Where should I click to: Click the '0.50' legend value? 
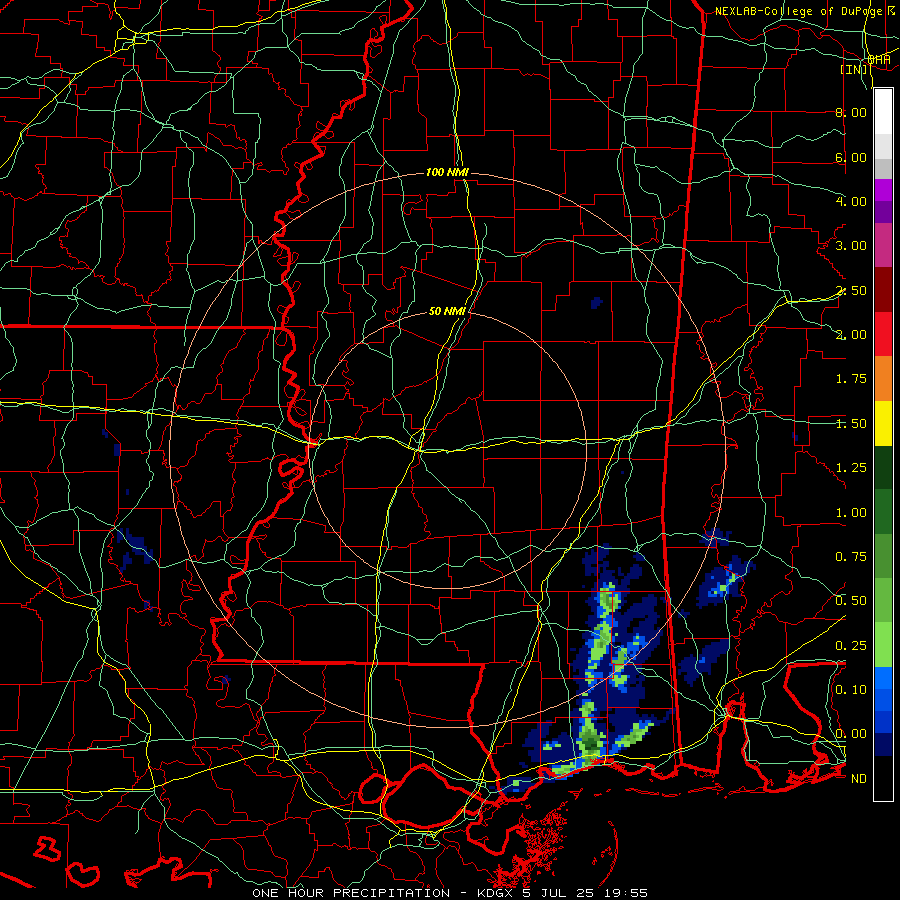pyautogui.click(x=851, y=601)
